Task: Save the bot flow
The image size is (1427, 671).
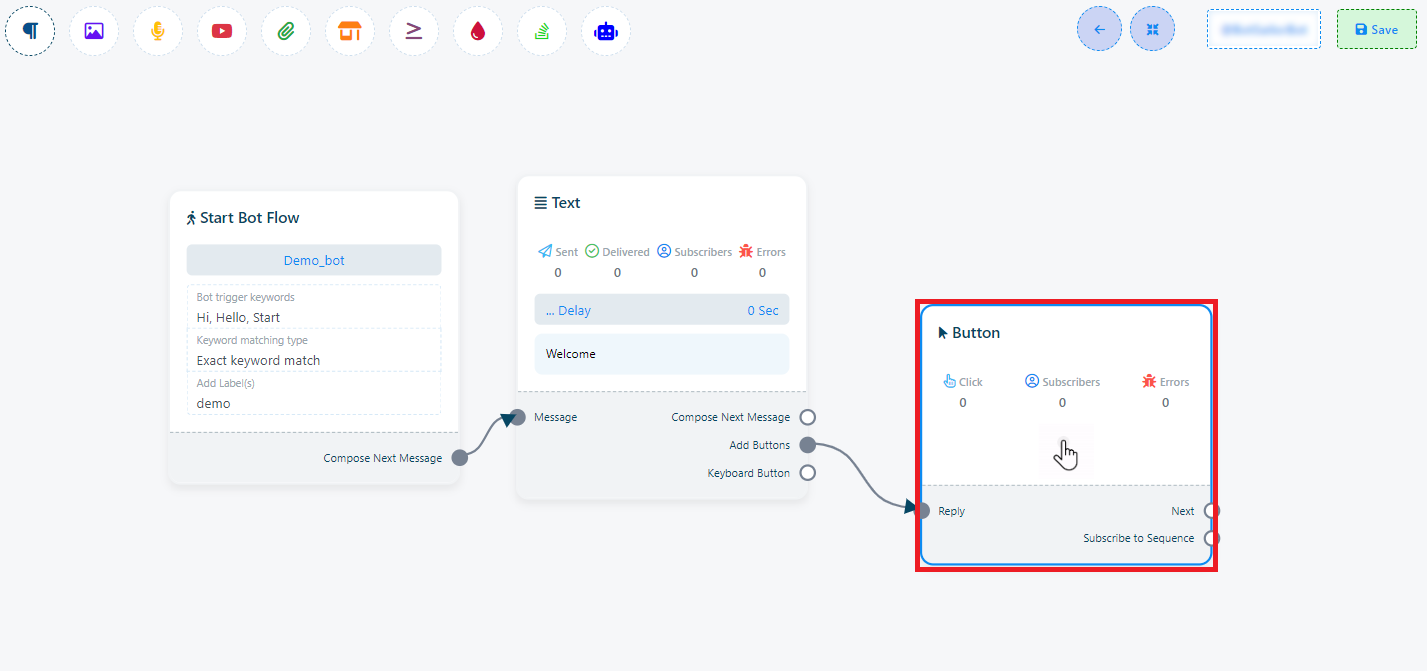Action: (1376, 29)
